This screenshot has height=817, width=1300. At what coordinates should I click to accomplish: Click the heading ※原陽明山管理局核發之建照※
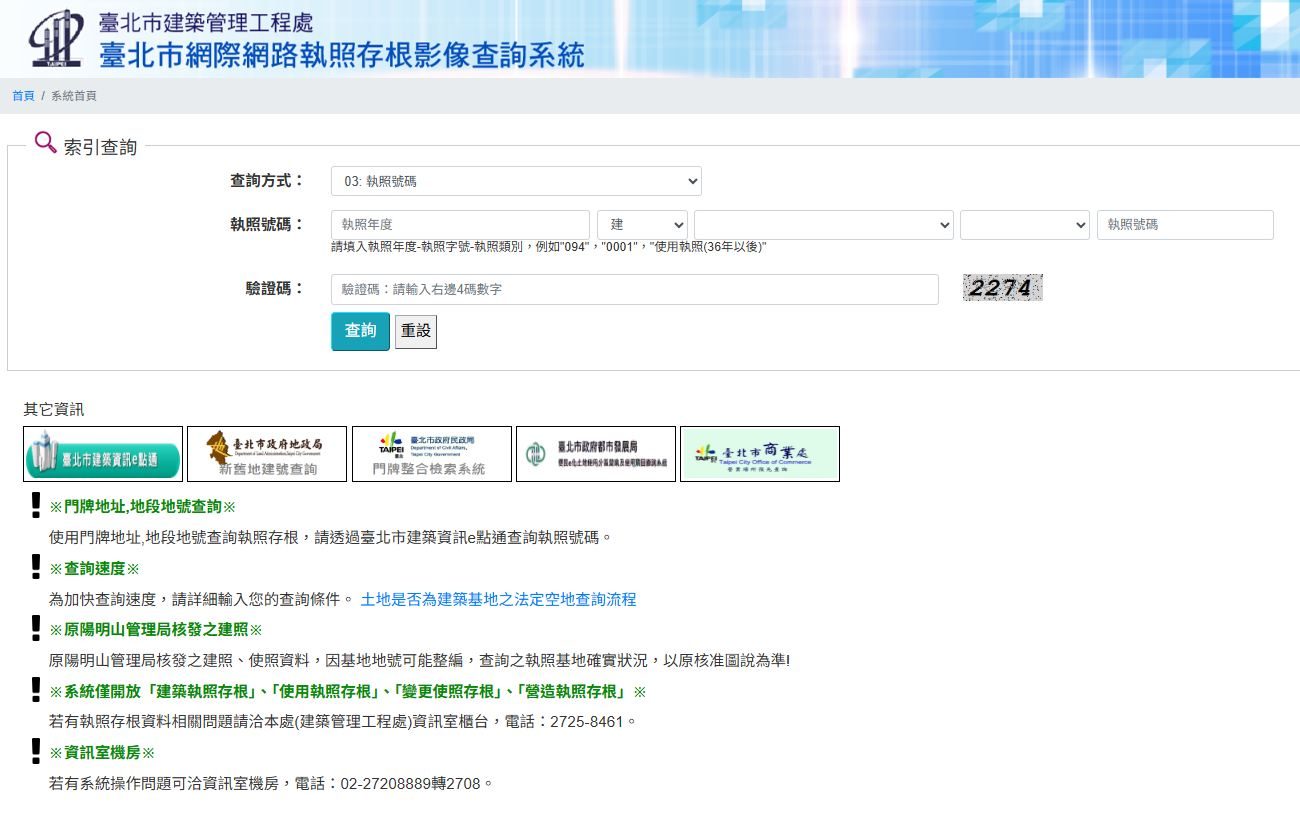155,630
